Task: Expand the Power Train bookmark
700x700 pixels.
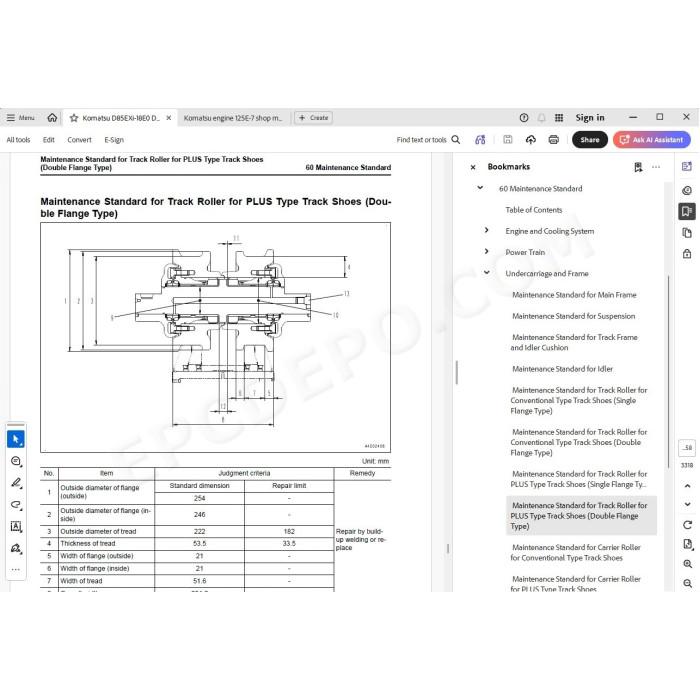Action: (487, 251)
